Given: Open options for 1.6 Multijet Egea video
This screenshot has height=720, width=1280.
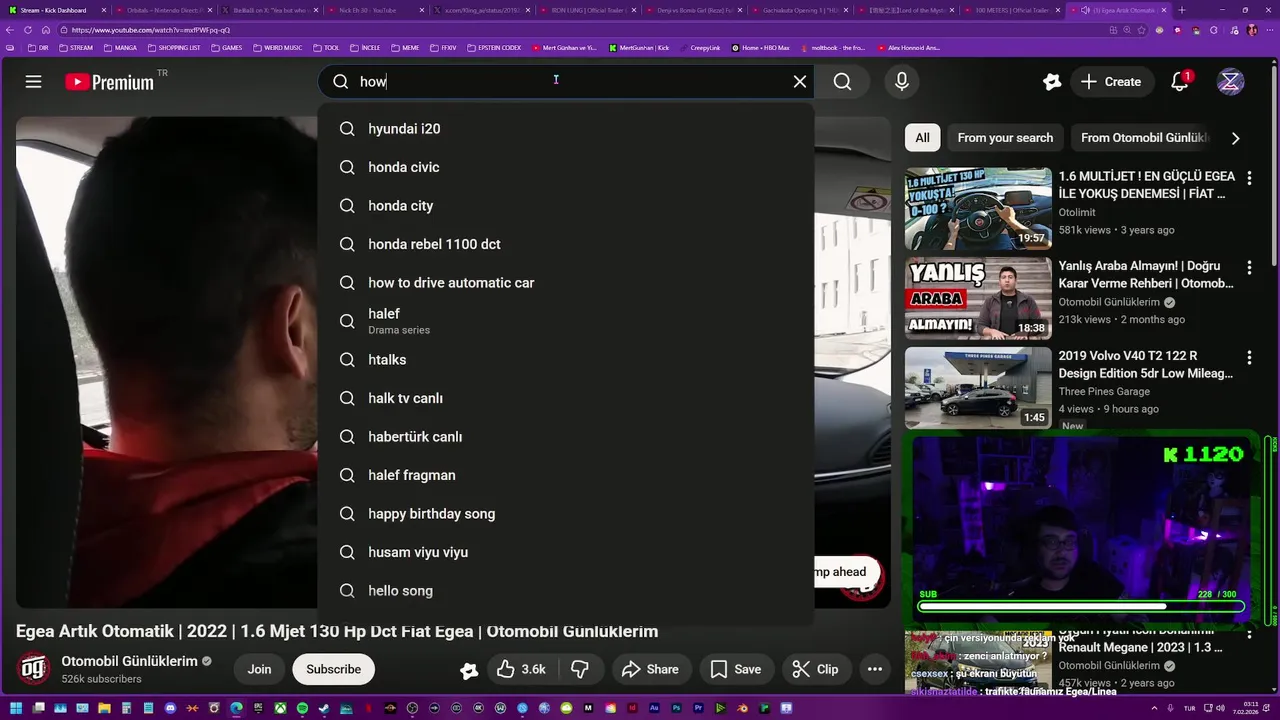Looking at the screenshot, I should 1249,178.
